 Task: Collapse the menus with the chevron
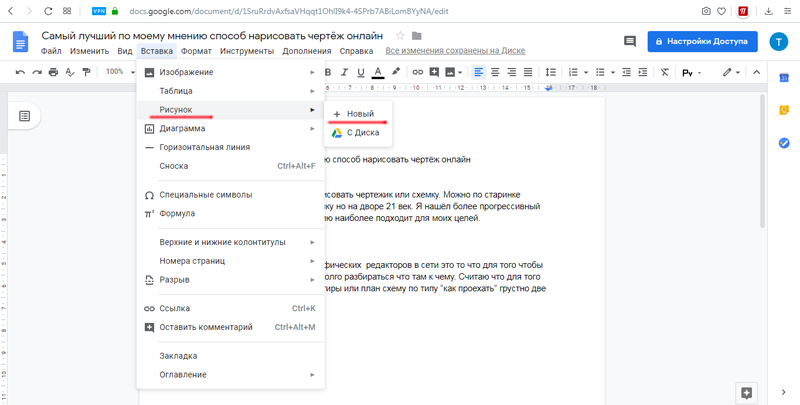pos(757,72)
